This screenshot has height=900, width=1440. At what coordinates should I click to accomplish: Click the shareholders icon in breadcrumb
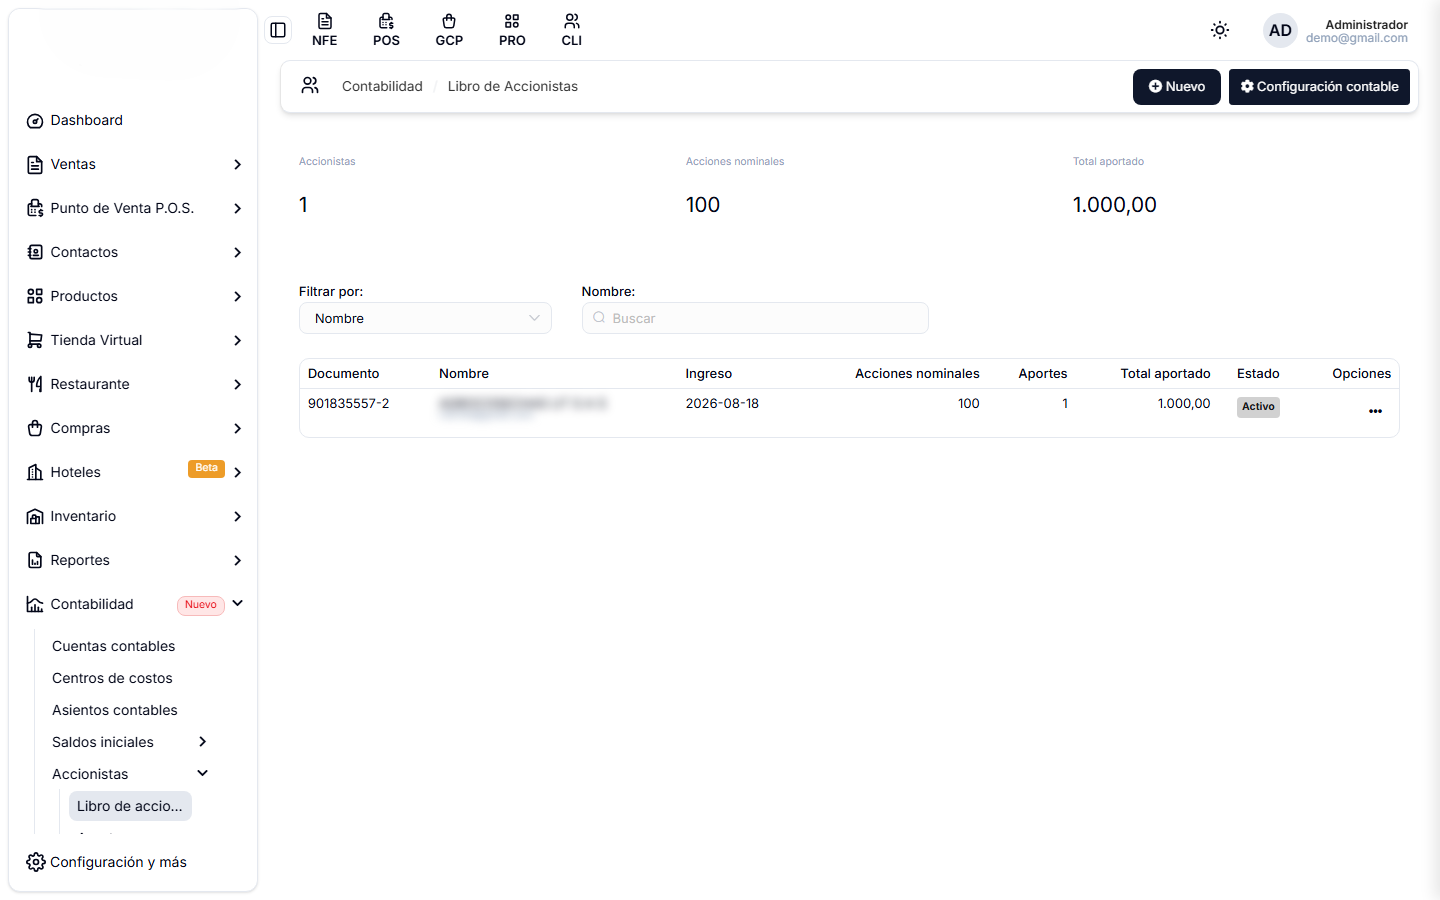pos(310,86)
